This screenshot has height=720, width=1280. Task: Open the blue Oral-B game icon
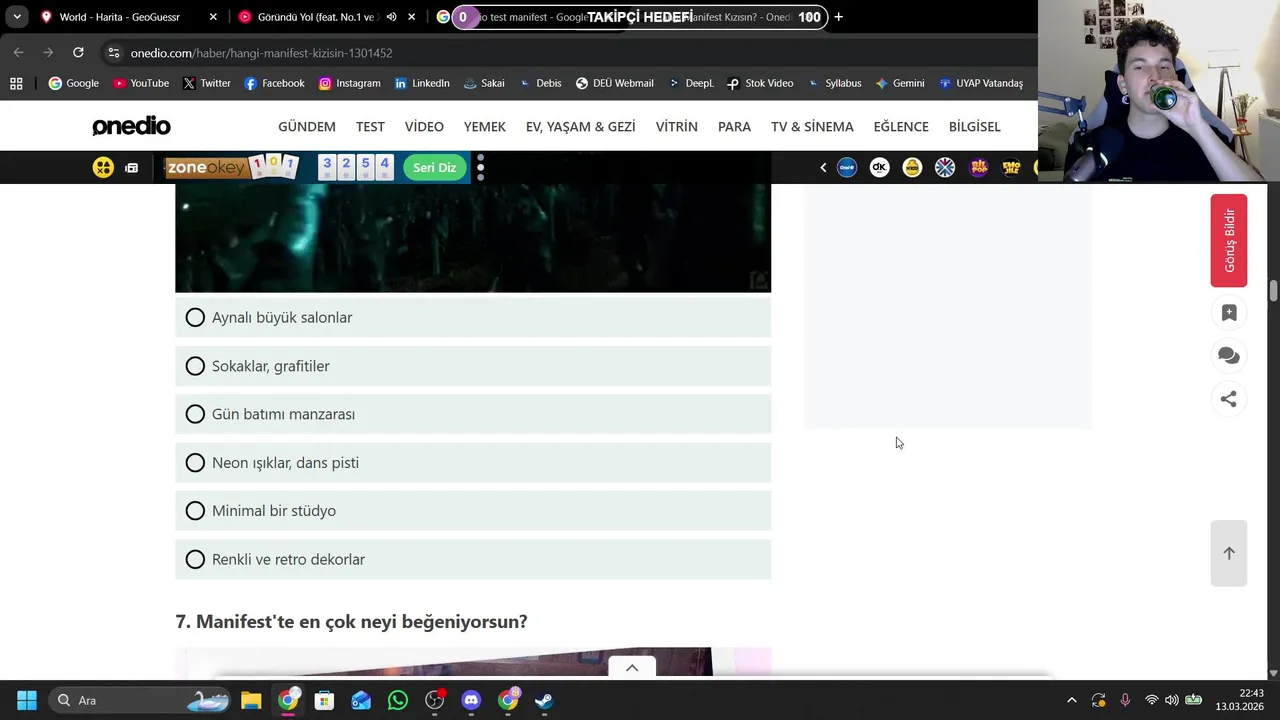[847, 167]
